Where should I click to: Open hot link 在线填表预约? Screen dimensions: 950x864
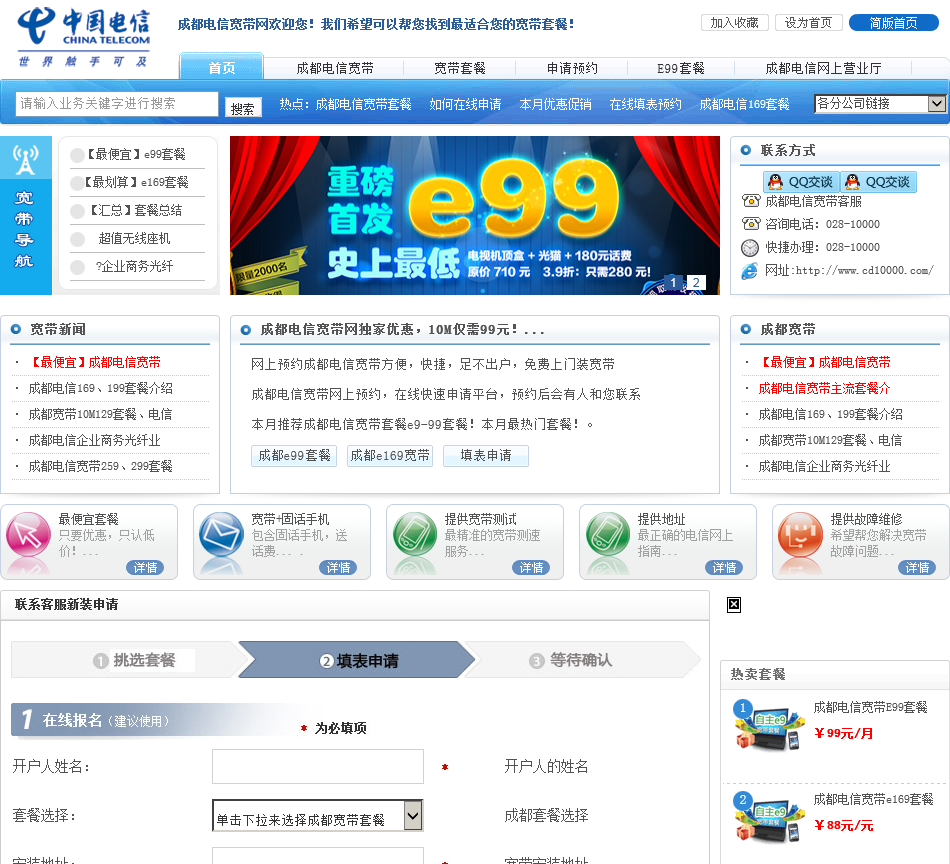(645, 104)
